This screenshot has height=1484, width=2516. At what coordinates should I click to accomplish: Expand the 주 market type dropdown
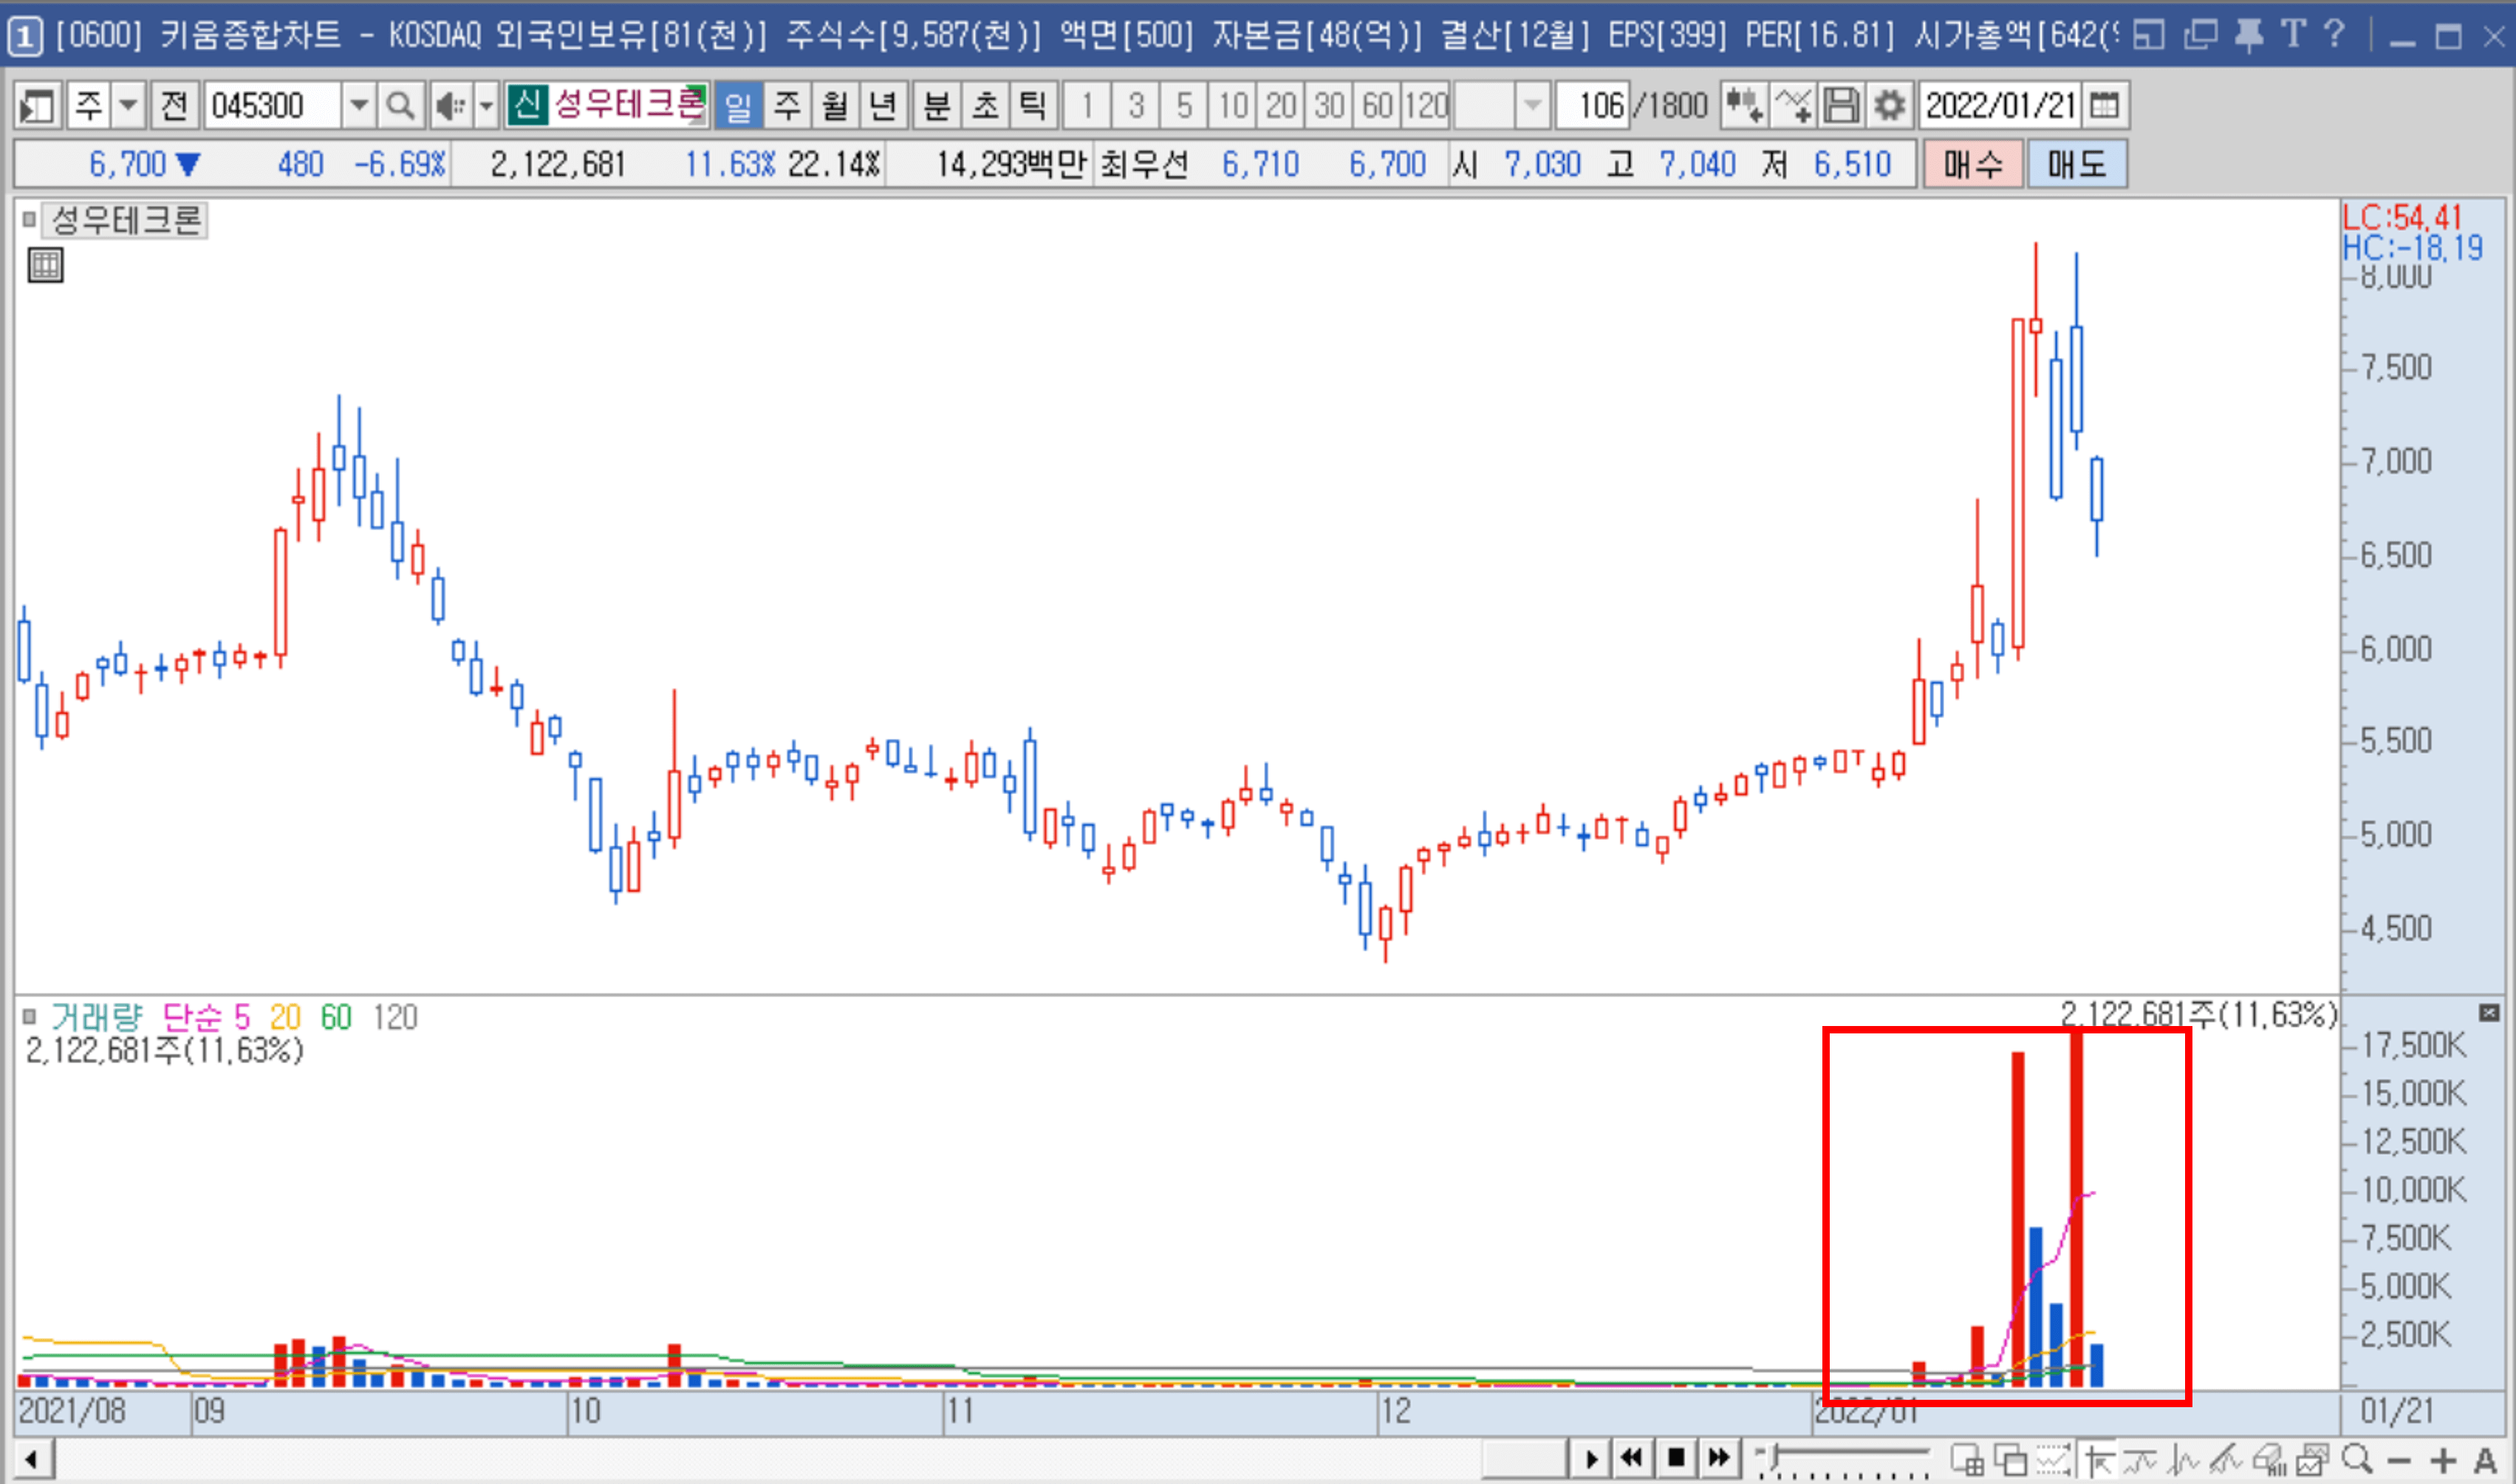pos(128,105)
